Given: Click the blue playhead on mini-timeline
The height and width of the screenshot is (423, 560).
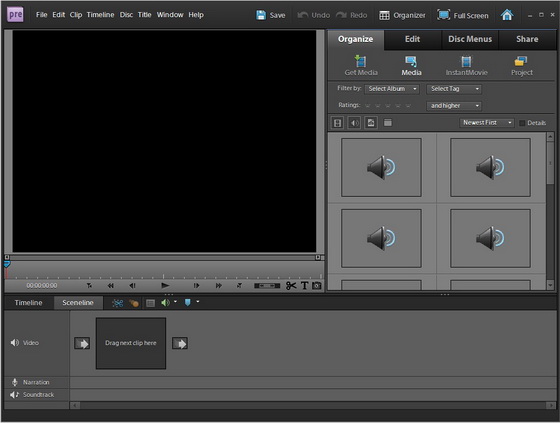Looking at the screenshot, I should click(7, 265).
